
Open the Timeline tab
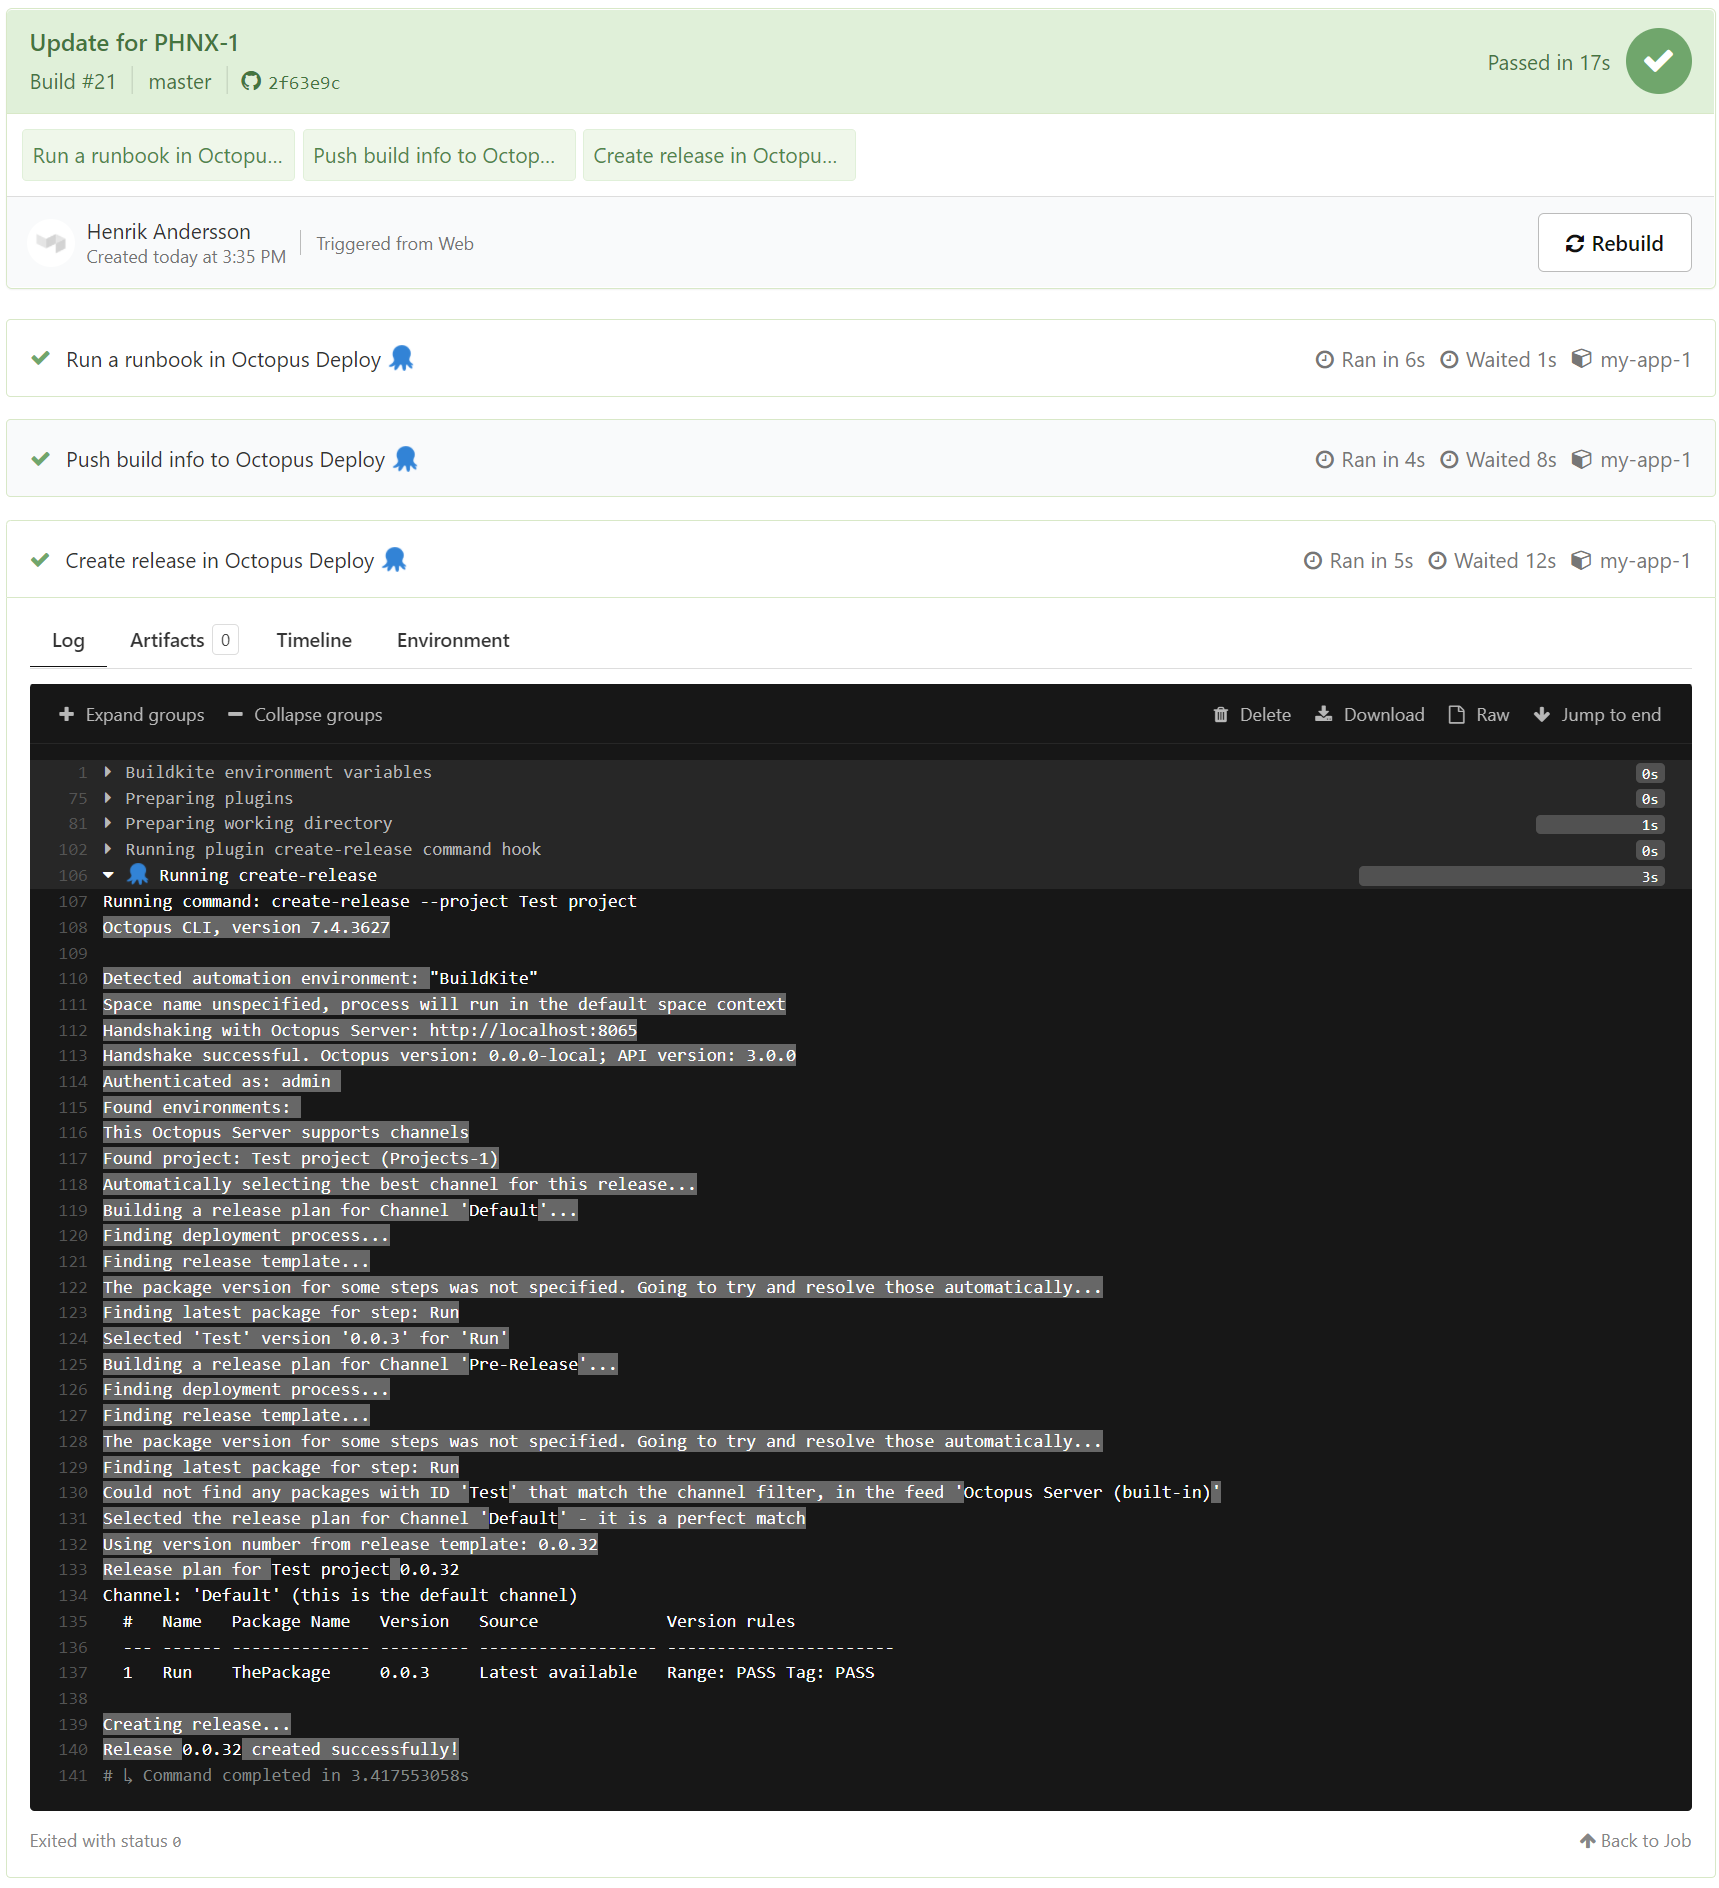click(x=313, y=640)
